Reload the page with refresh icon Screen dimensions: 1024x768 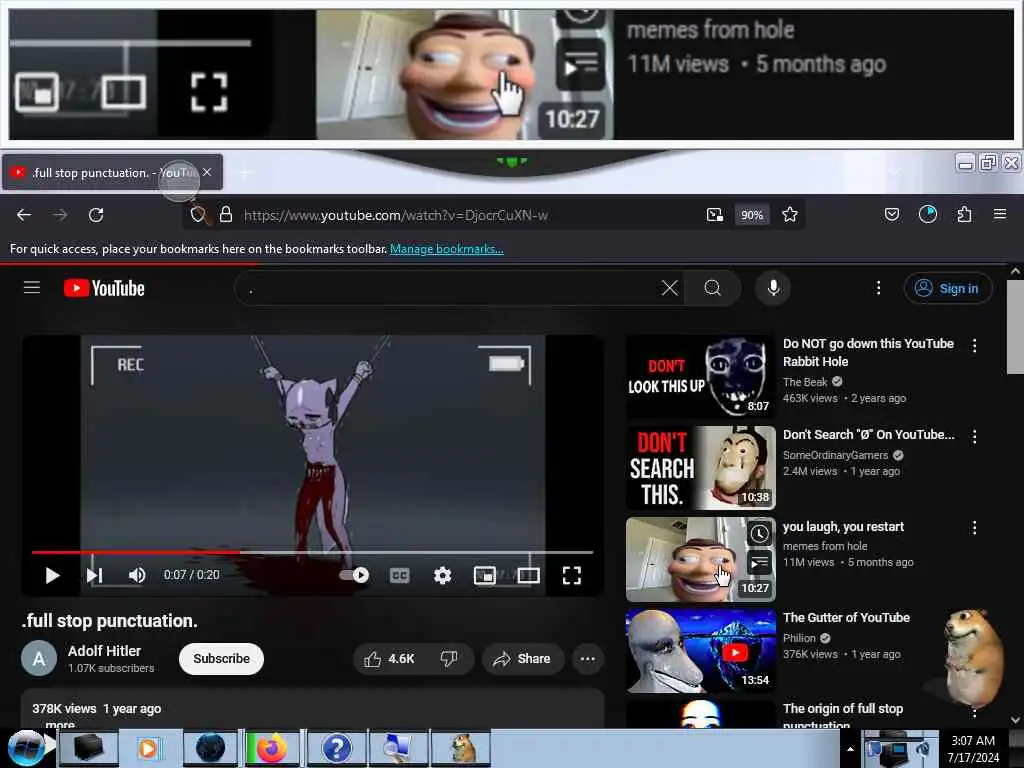click(96, 215)
